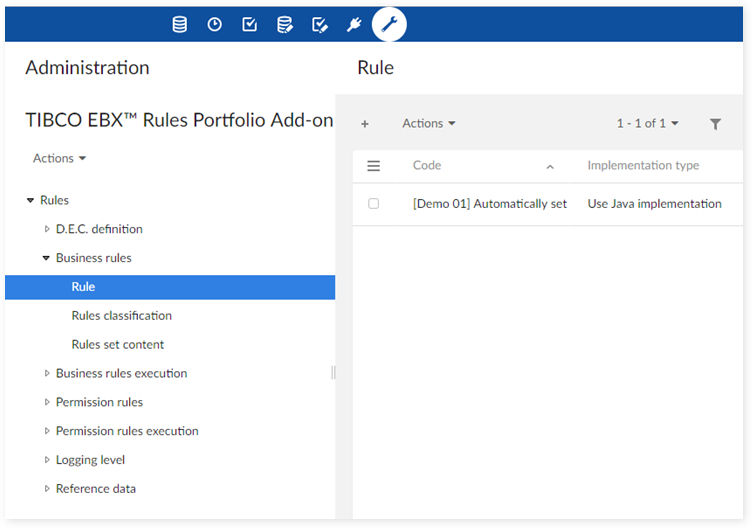This screenshot has height=528, width=752.
Task: Click the Reference data tree label
Action: (x=96, y=488)
